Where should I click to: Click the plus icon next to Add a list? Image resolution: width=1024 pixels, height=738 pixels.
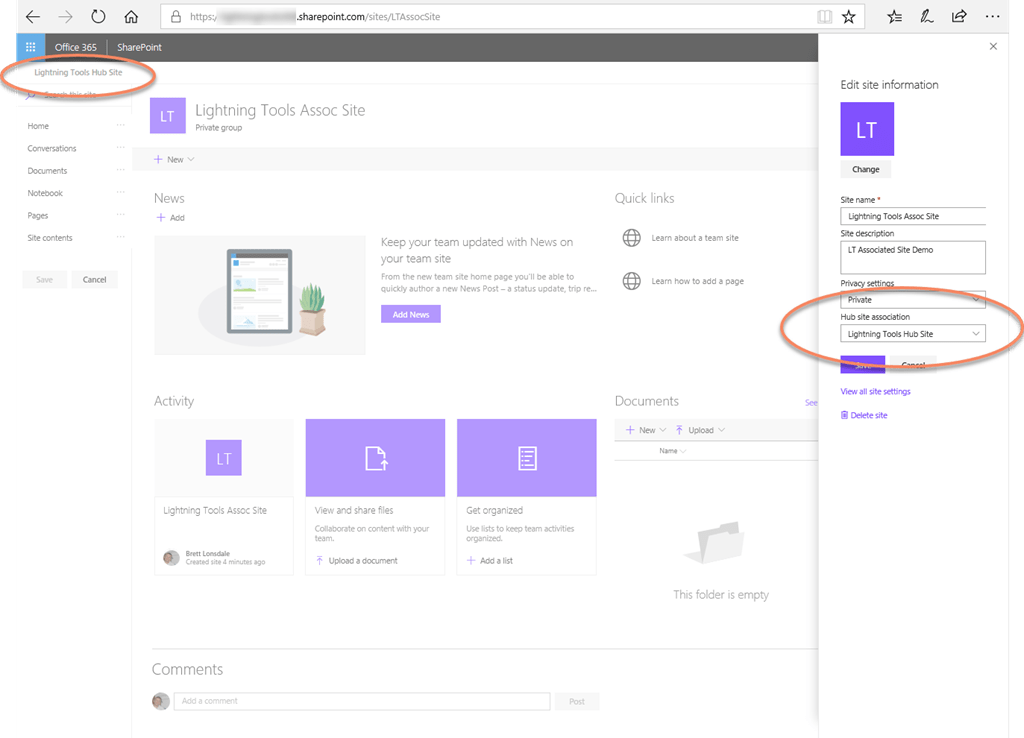click(x=470, y=560)
